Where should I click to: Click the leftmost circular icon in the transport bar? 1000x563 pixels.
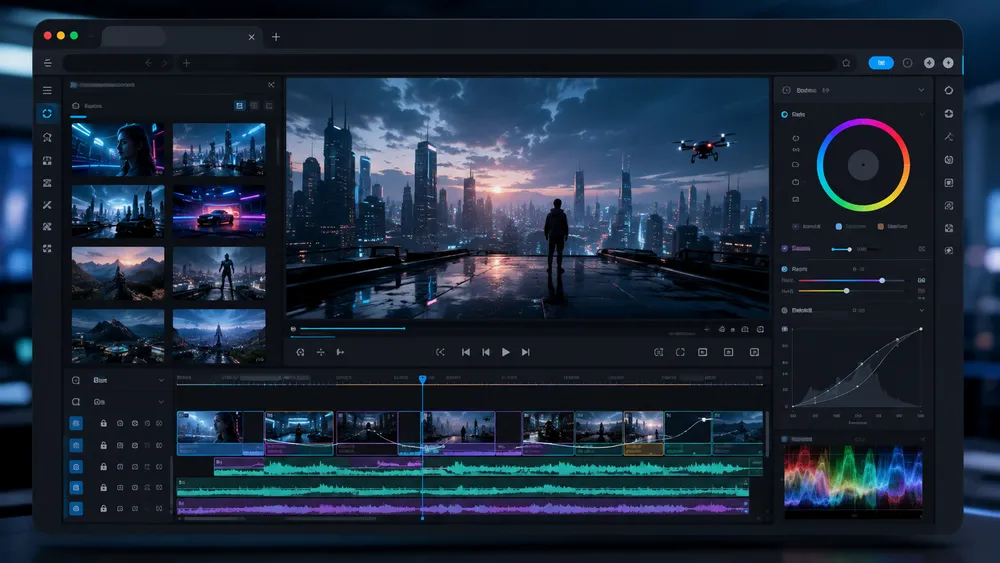300,352
